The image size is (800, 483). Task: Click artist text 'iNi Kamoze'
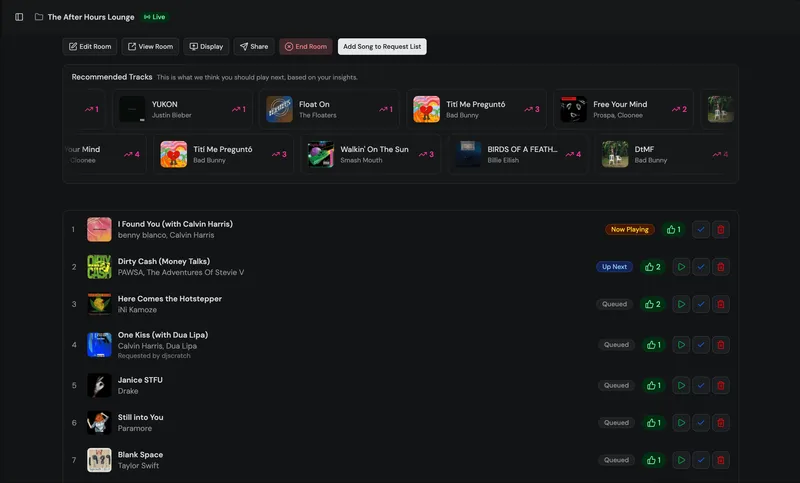pyautogui.click(x=137, y=310)
